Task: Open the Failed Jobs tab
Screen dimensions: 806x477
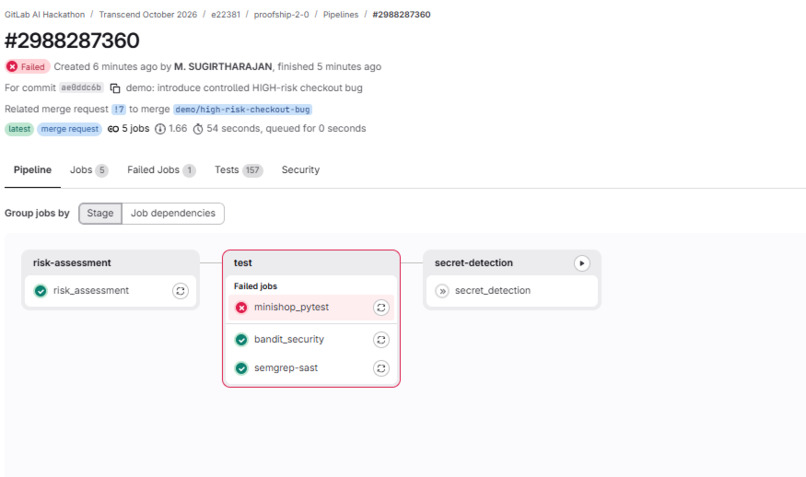Action: click(161, 170)
